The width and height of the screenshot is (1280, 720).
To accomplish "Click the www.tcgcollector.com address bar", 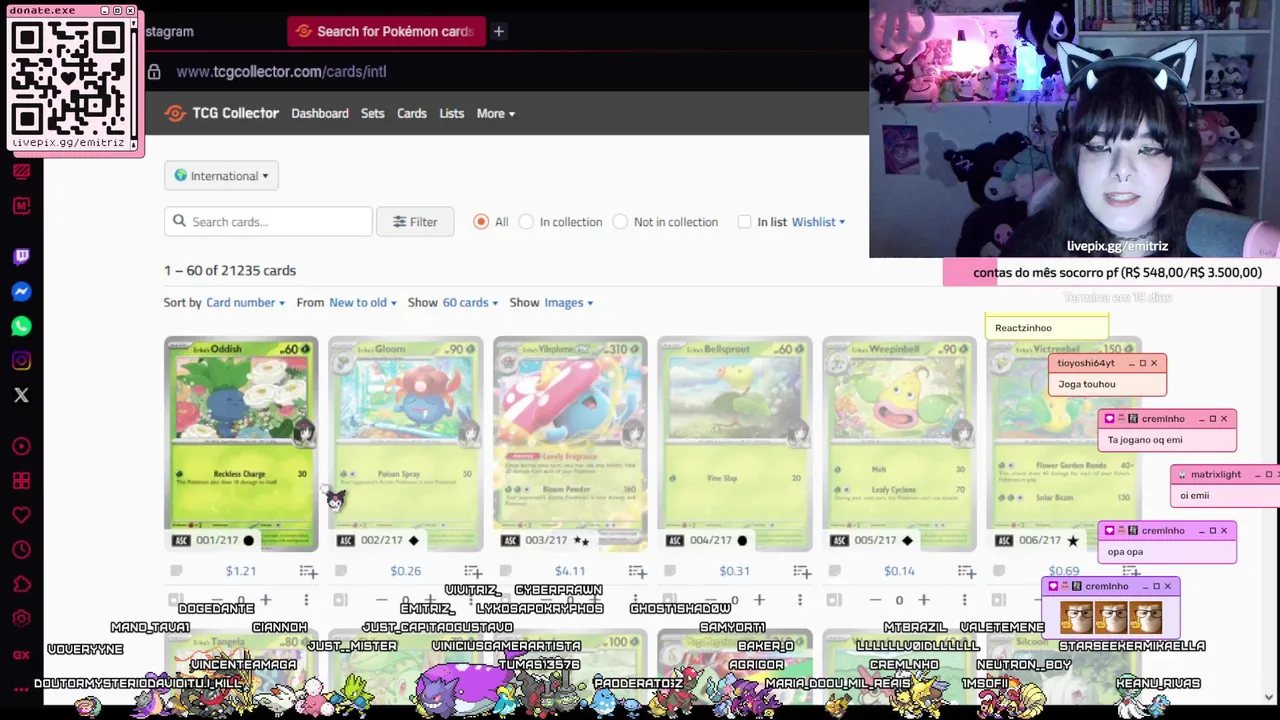I will pyautogui.click(x=281, y=72).
